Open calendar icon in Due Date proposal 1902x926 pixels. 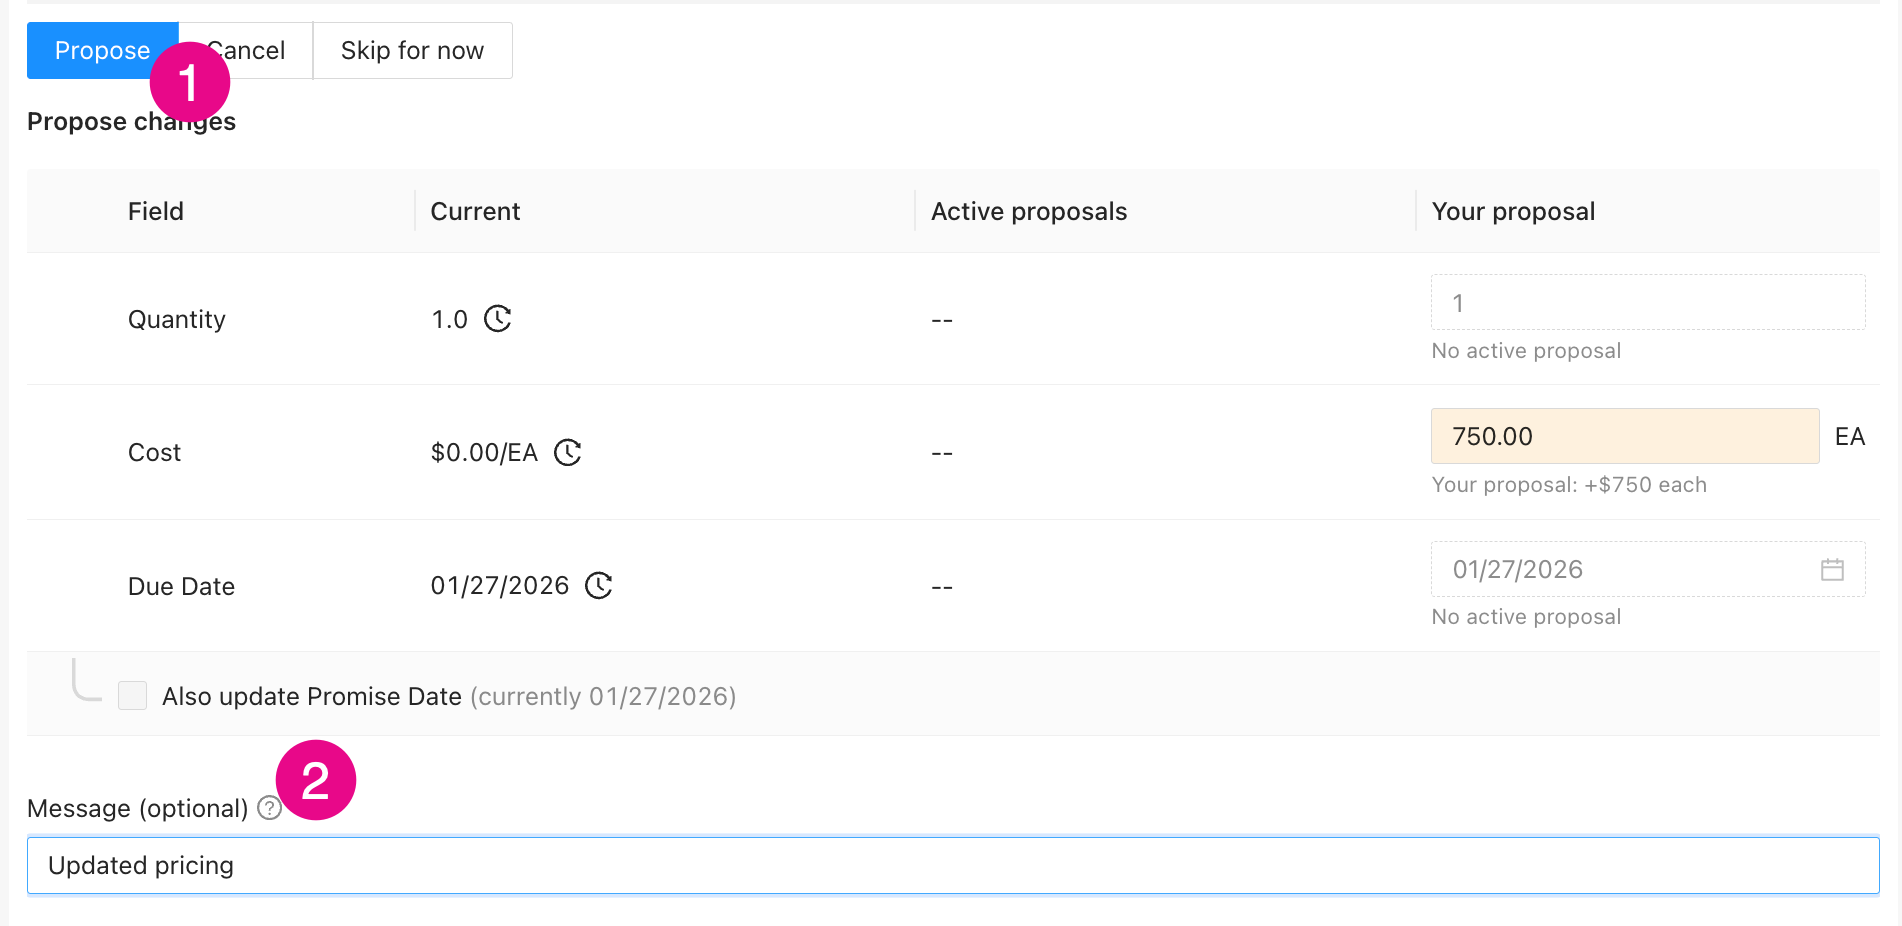(x=1832, y=569)
